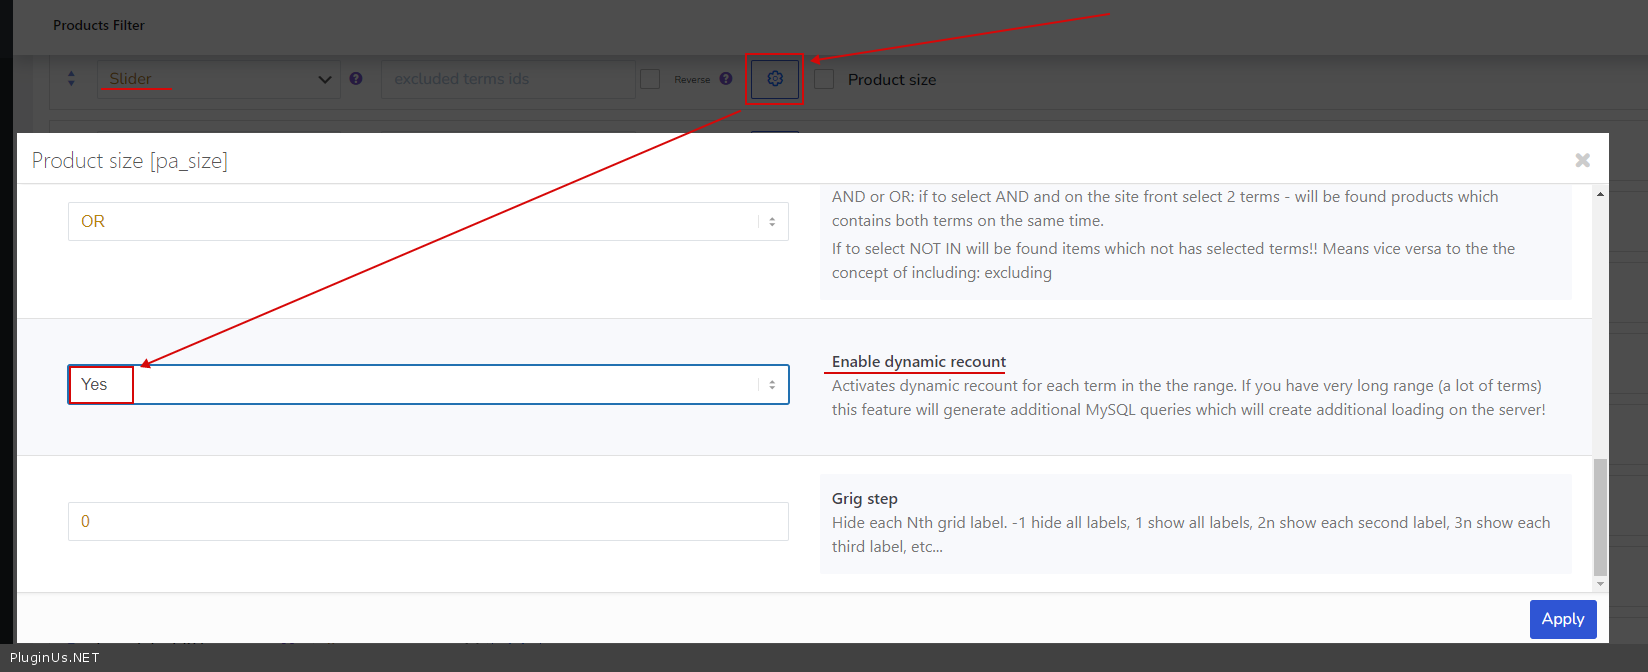This screenshot has width=1648, height=672.
Task: Toggle the Reverse checkbox
Action: pos(650,79)
